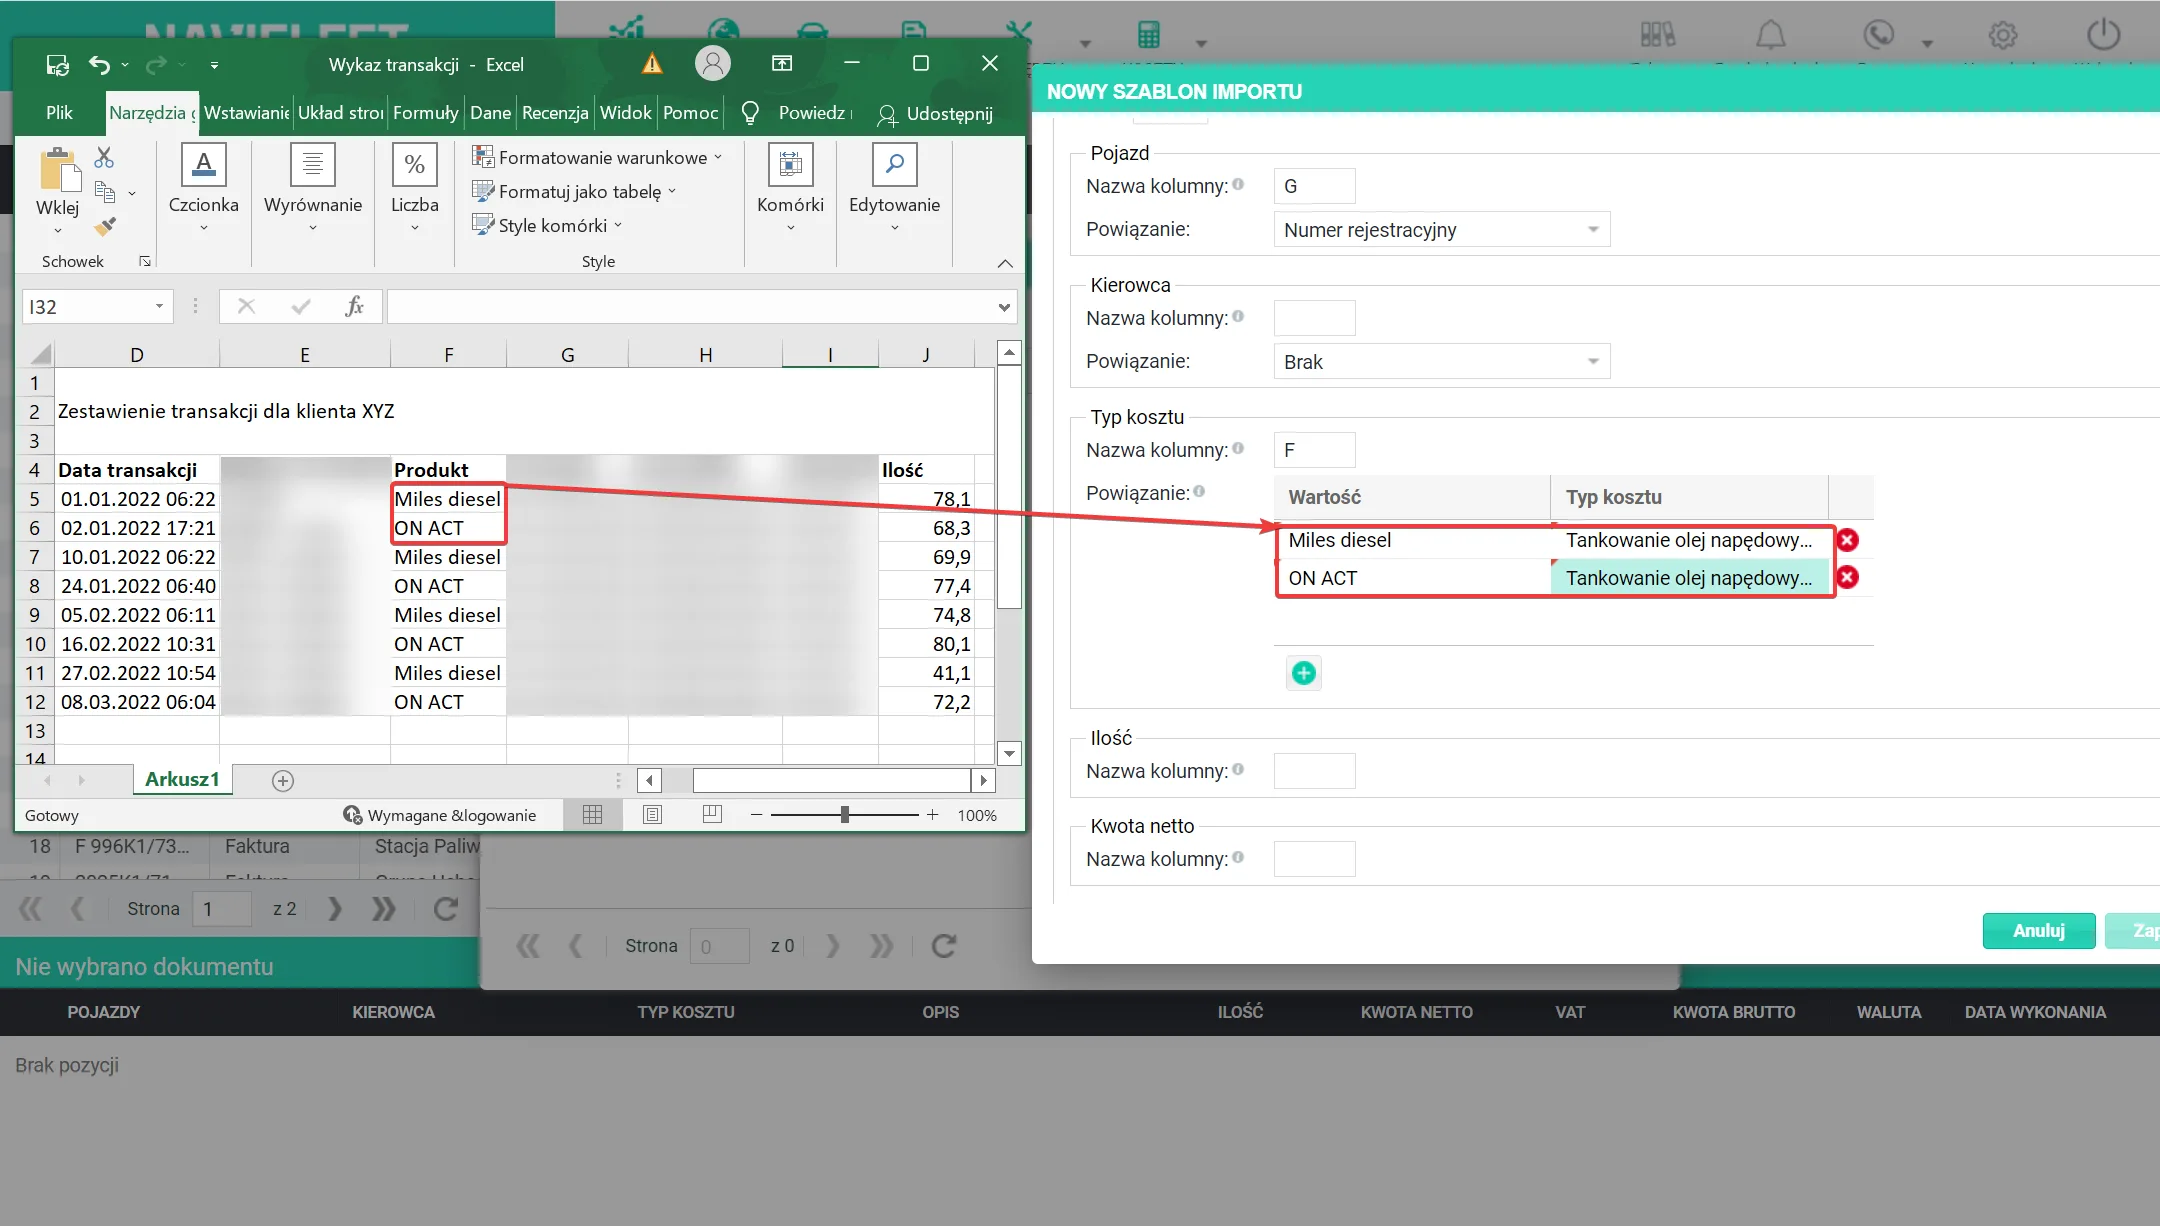Click the Excel zoom slider handle
This screenshot has width=2160, height=1226.
845,815
